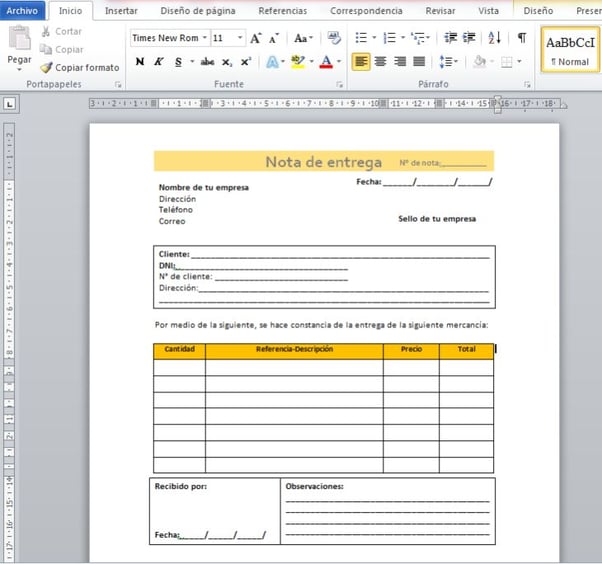Image resolution: width=602 pixels, height=564 pixels.
Task: Open underline style dropdown arrow
Action: coord(192,61)
